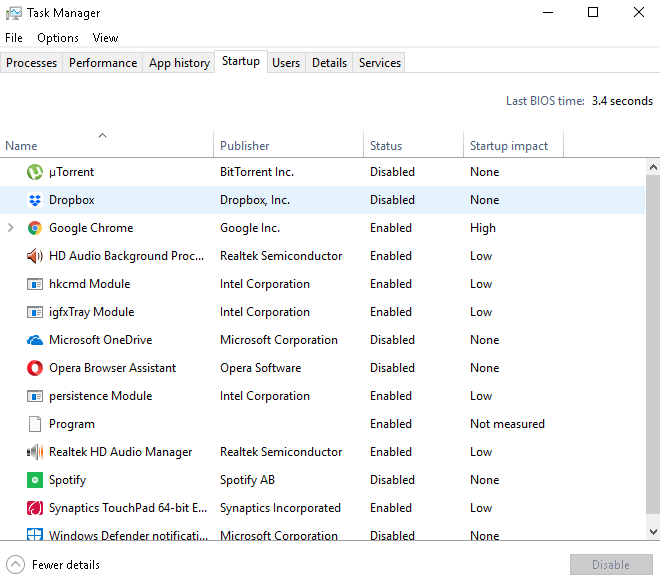Click the Opera Software publisher cell

(261, 368)
